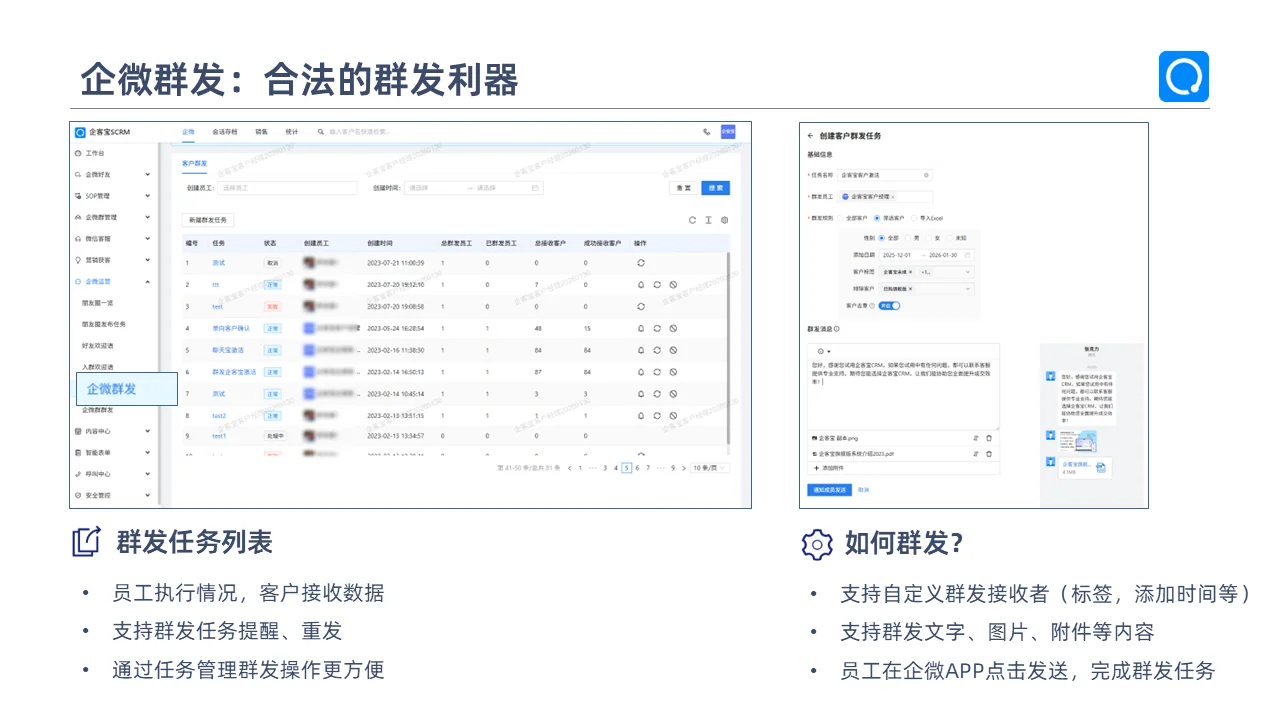Click the column height icon above the table
The height and width of the screenshot is (720, 1280).
(x=708, y=220)
